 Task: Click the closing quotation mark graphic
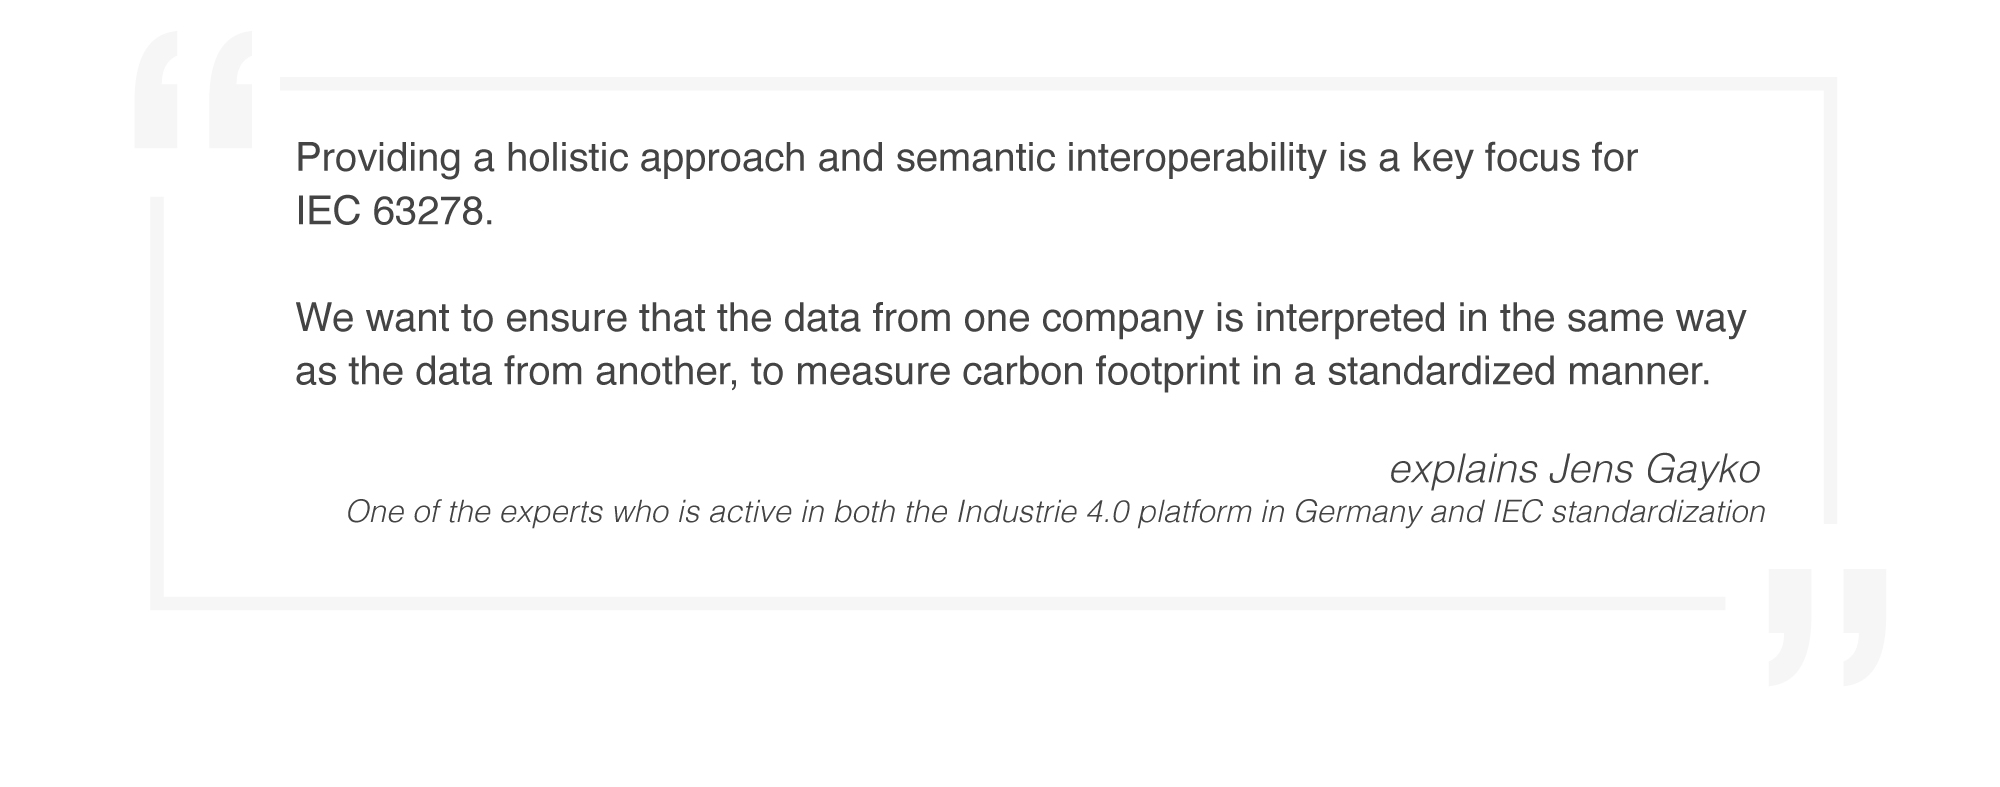click(x=1827, y=628)
